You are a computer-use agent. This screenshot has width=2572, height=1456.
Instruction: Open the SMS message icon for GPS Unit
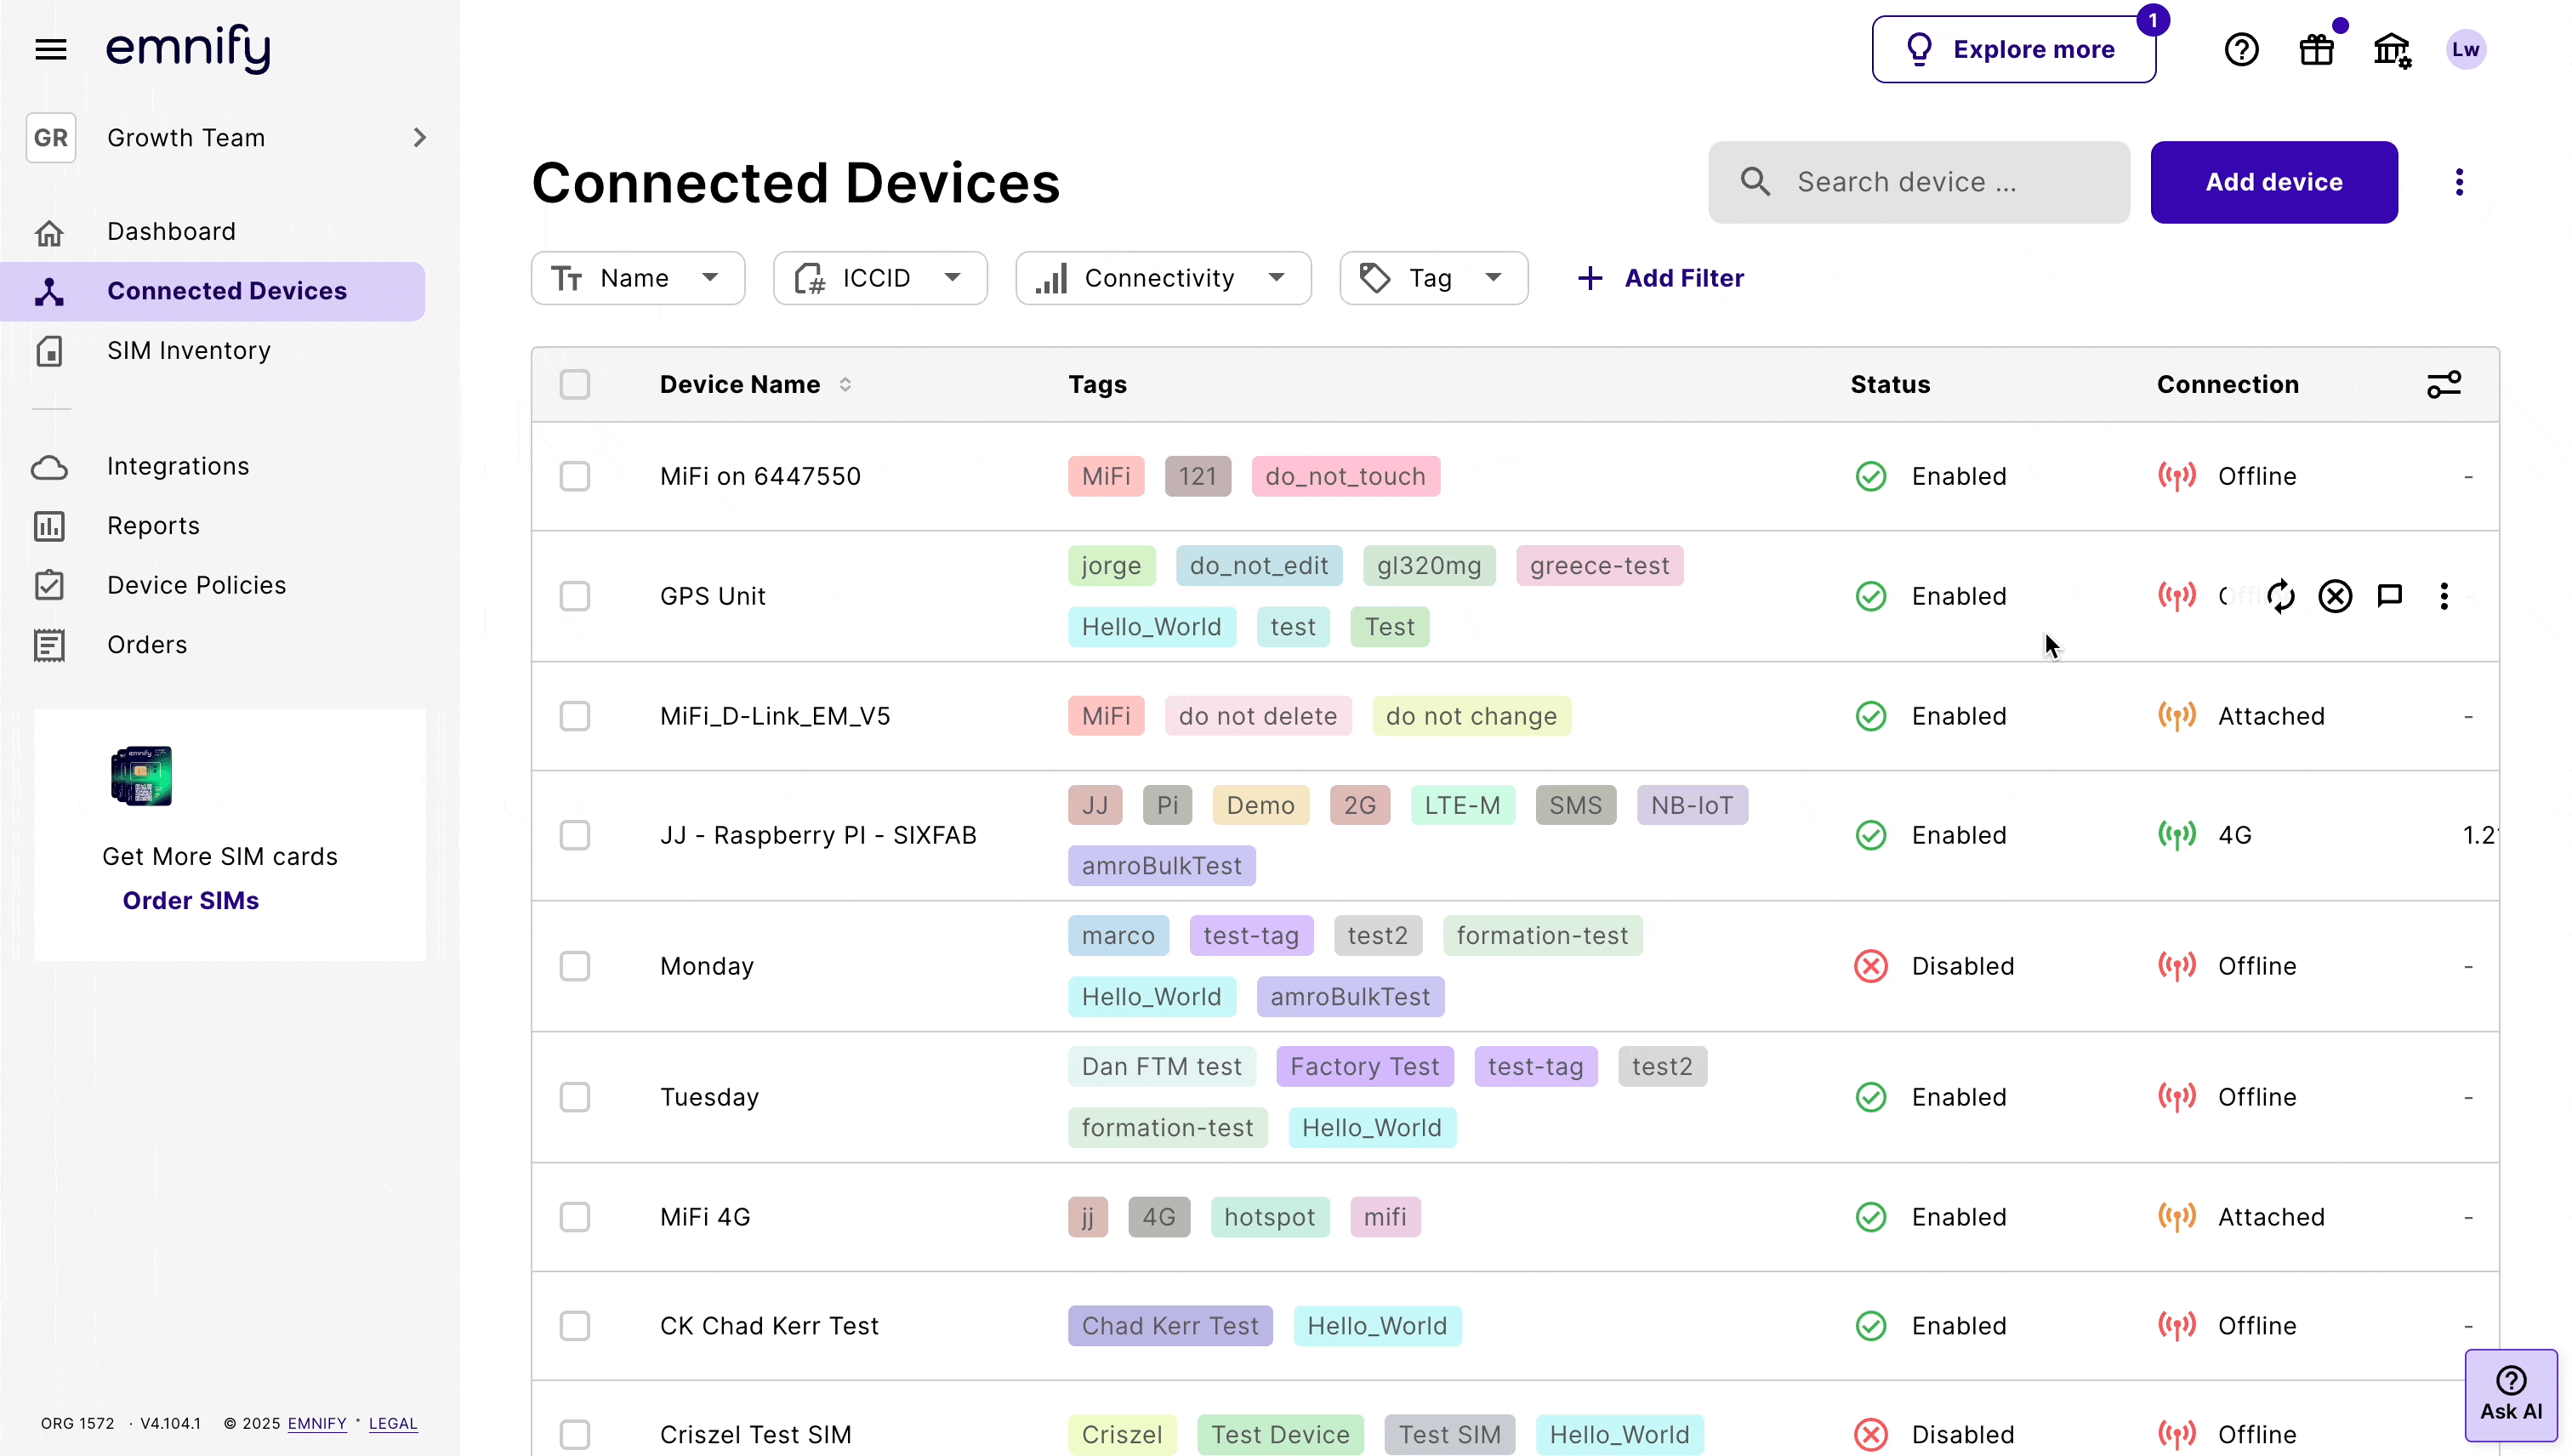click(x=2389, y=596)
